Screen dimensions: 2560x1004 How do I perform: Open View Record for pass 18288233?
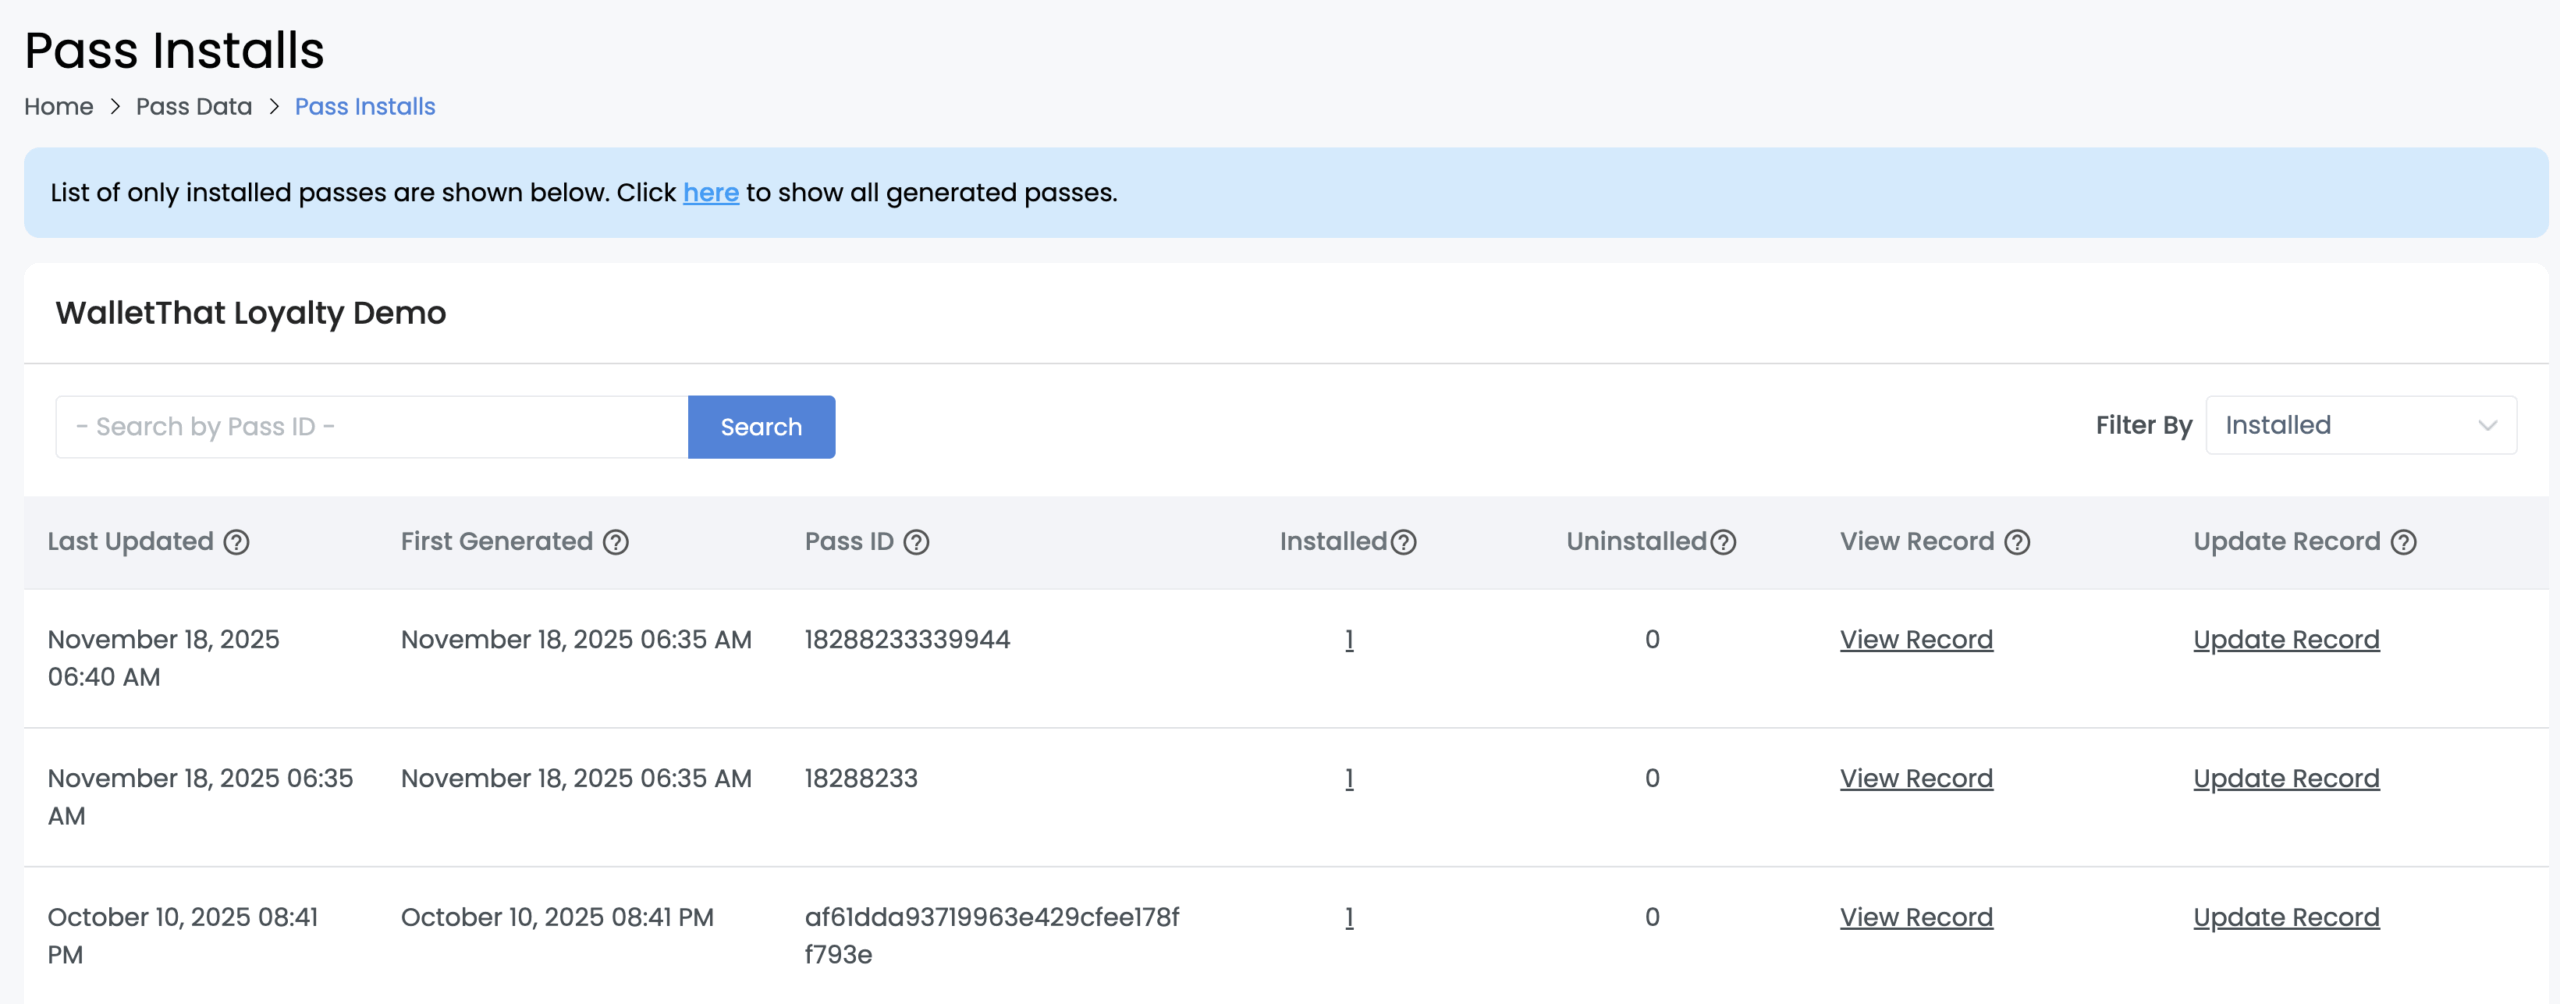pyautogui.click(x=1916, y=779)
